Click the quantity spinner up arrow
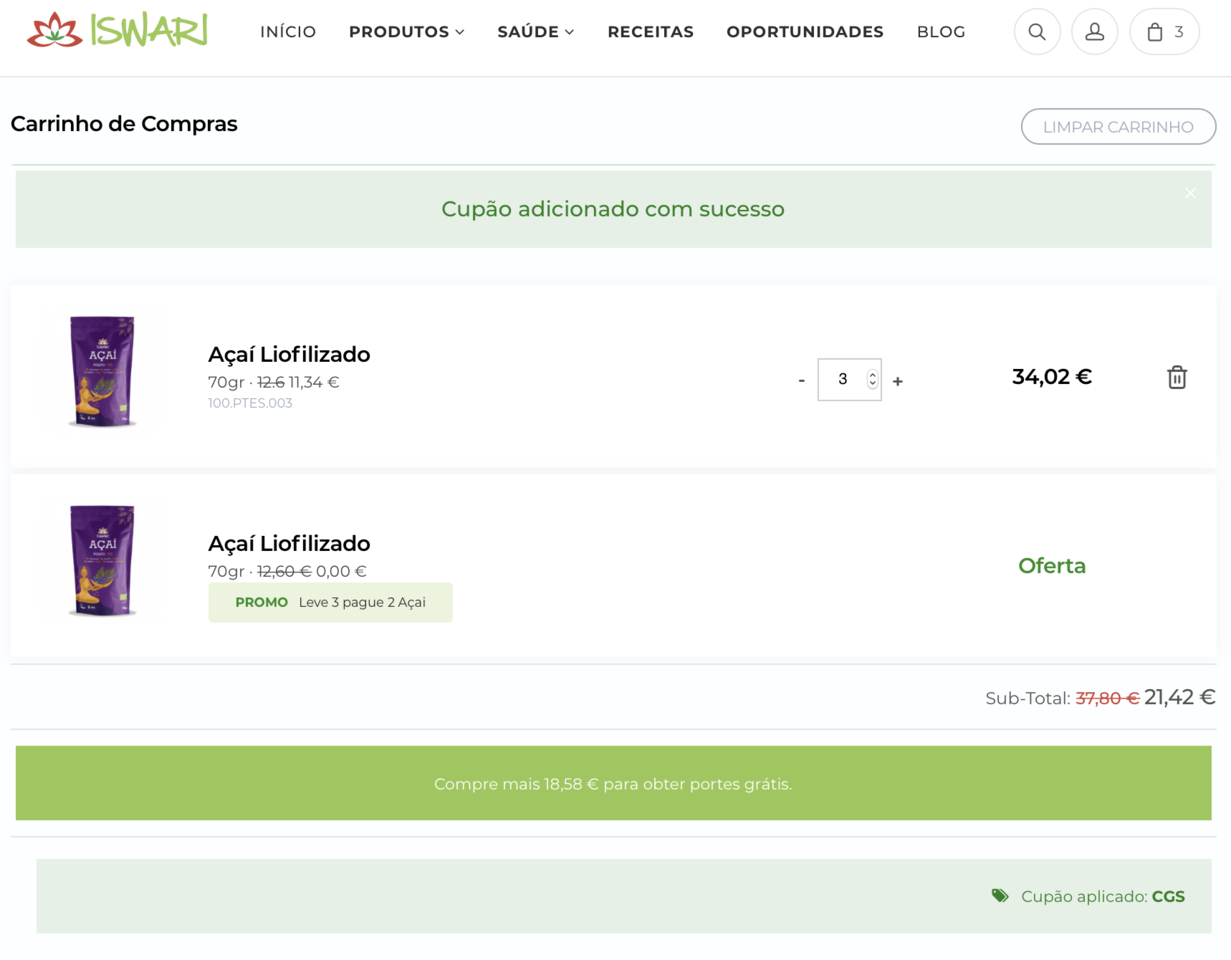 [872, 373]
